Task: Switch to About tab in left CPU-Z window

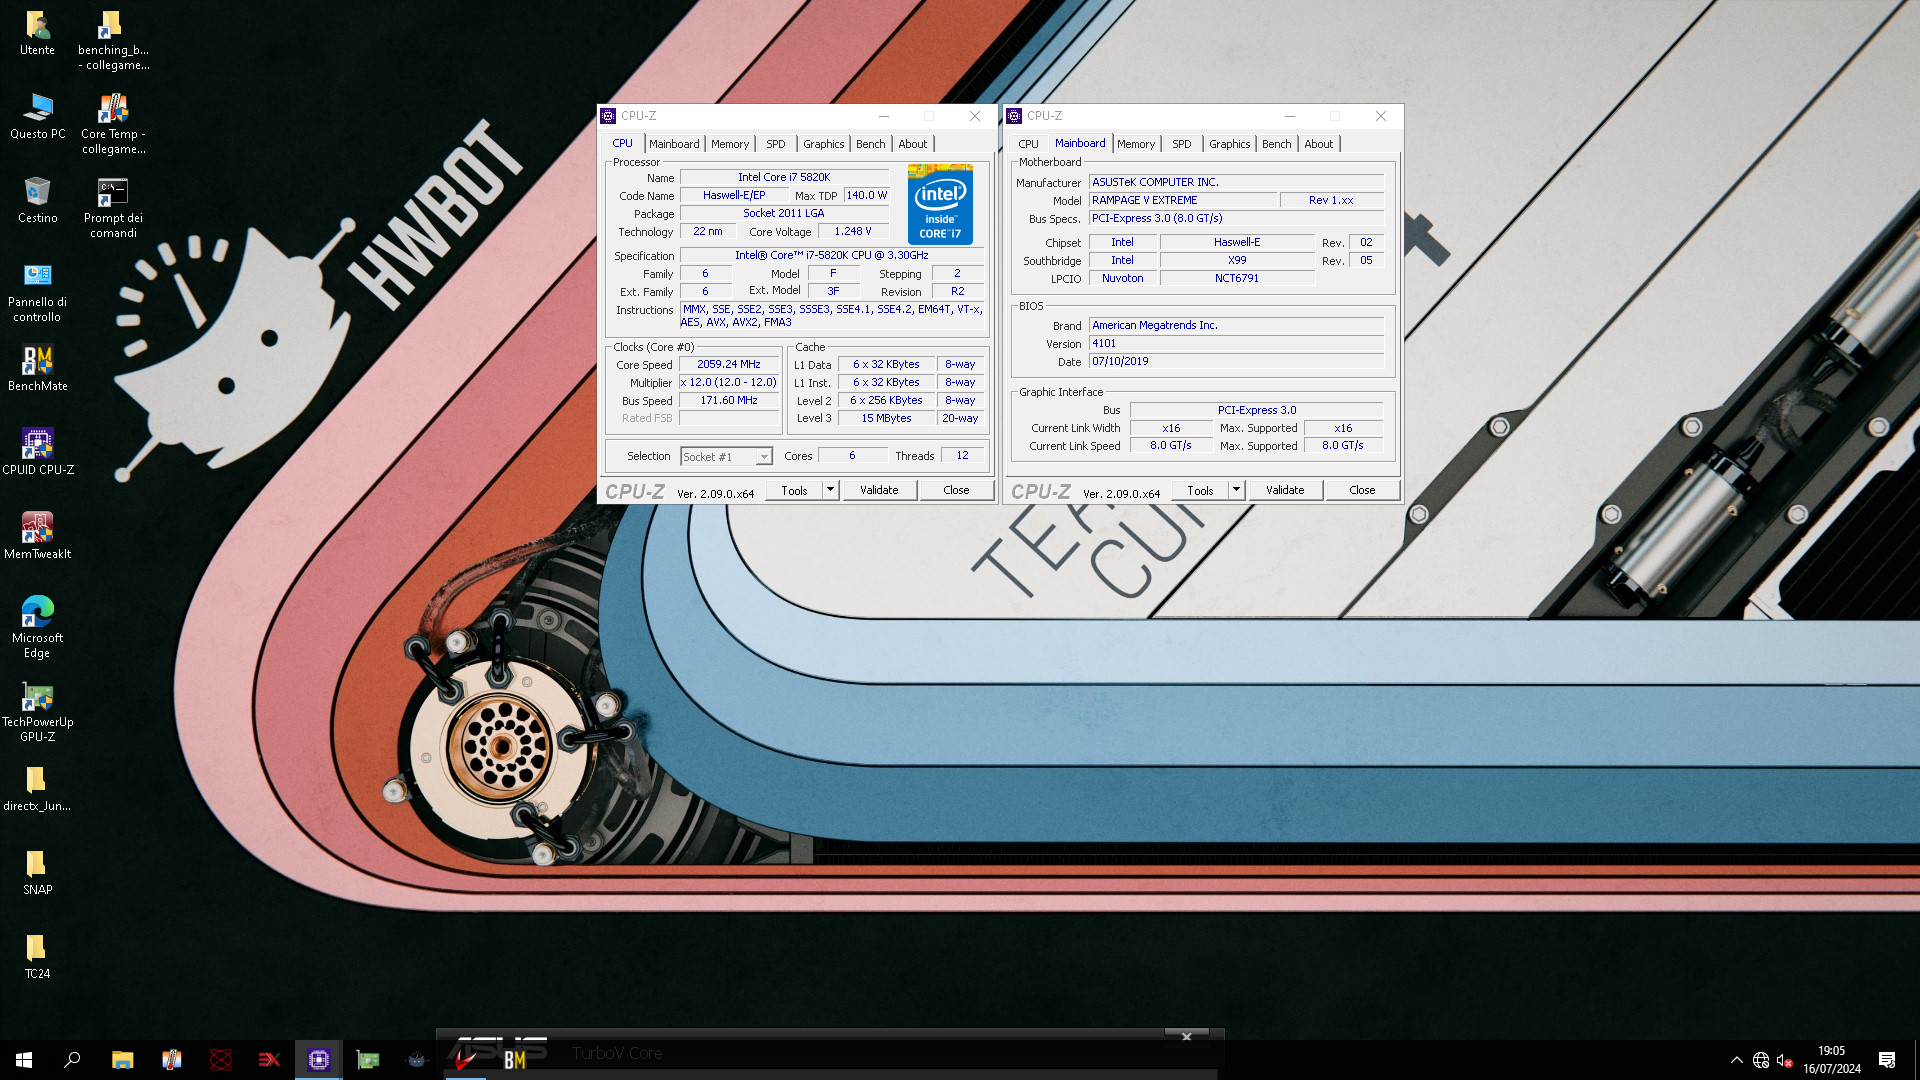Action: click(913, 144)
